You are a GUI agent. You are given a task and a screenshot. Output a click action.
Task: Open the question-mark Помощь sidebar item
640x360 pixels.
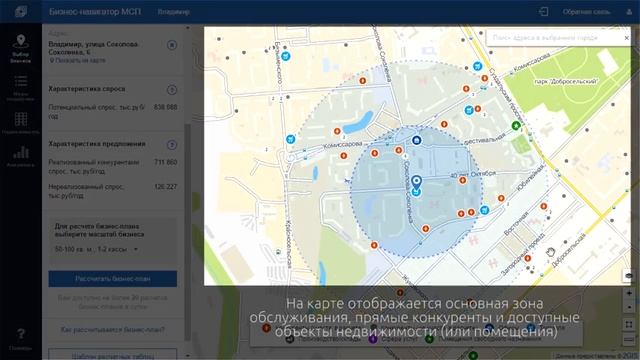pyautogui.click(x=20, y=339)
